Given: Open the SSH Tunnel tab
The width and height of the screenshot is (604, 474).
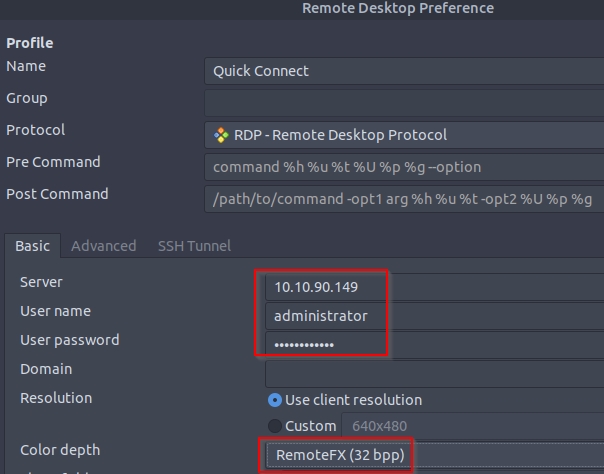Looking at the screenshot, I should [194, 246].
